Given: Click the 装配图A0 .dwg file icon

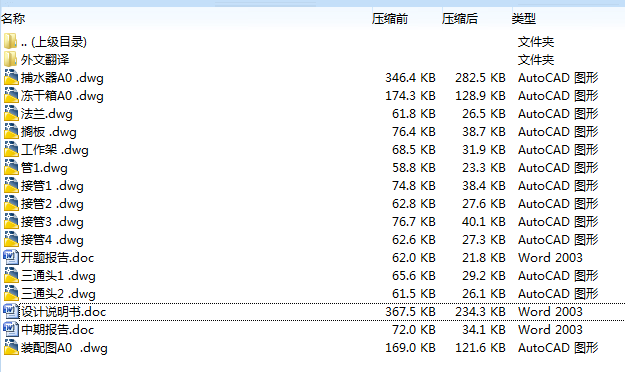Looking at the screenshot, I should click(x=11, y=348).
